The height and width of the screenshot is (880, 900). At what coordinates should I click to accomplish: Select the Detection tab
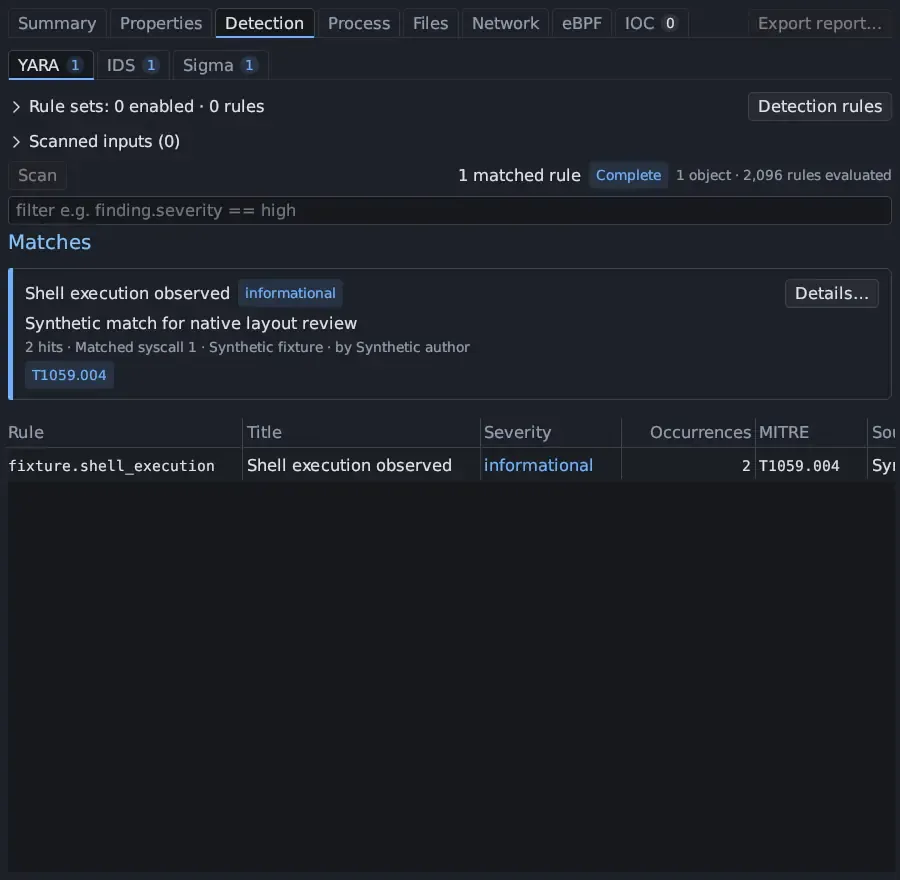click(x=265, y=24)
